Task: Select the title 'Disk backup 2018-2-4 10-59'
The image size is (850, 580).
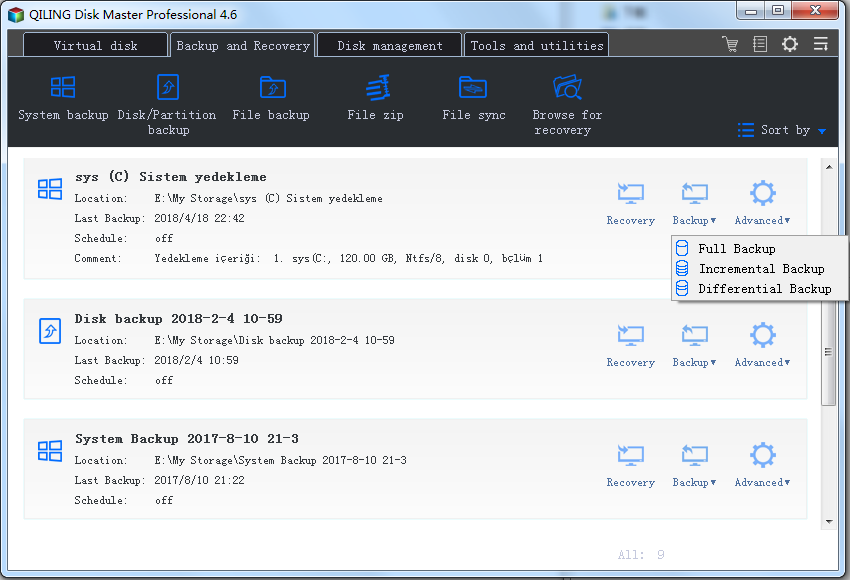Action: click(x=178, y=318)
